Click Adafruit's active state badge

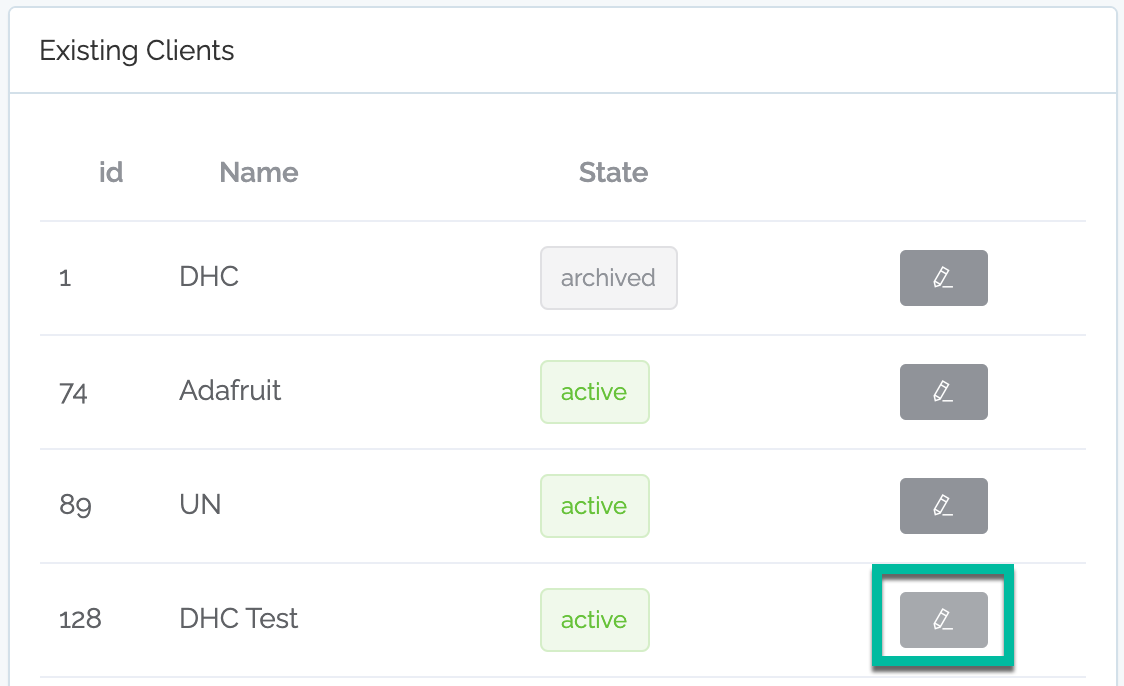click(x=594, y=392)
